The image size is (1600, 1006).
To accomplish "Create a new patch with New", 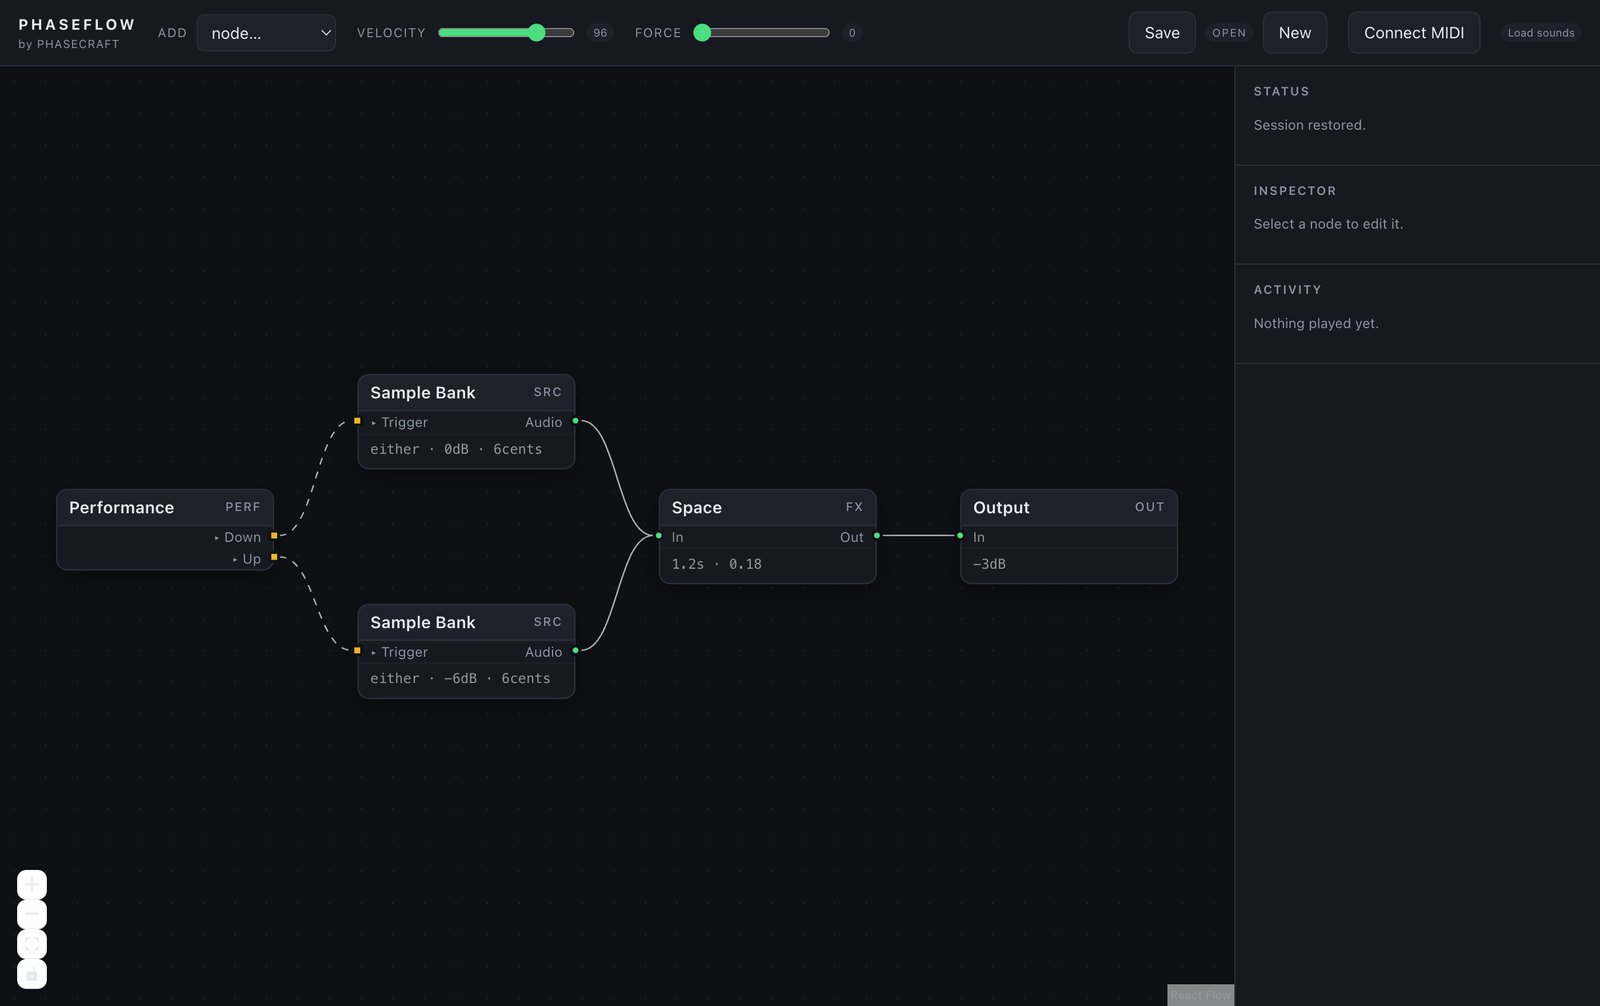I will click(x=1295, y=33).
